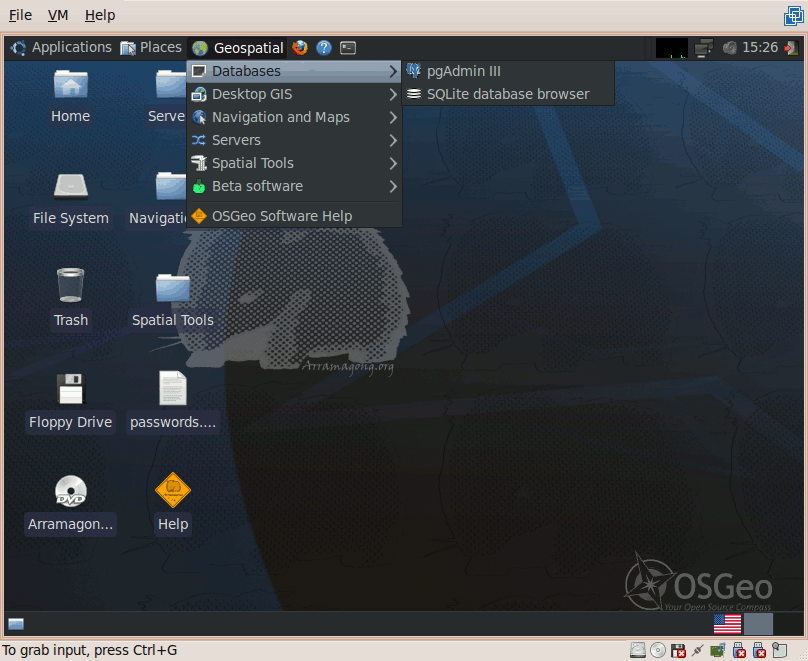Open the Places menu

(x=151, y=47)
